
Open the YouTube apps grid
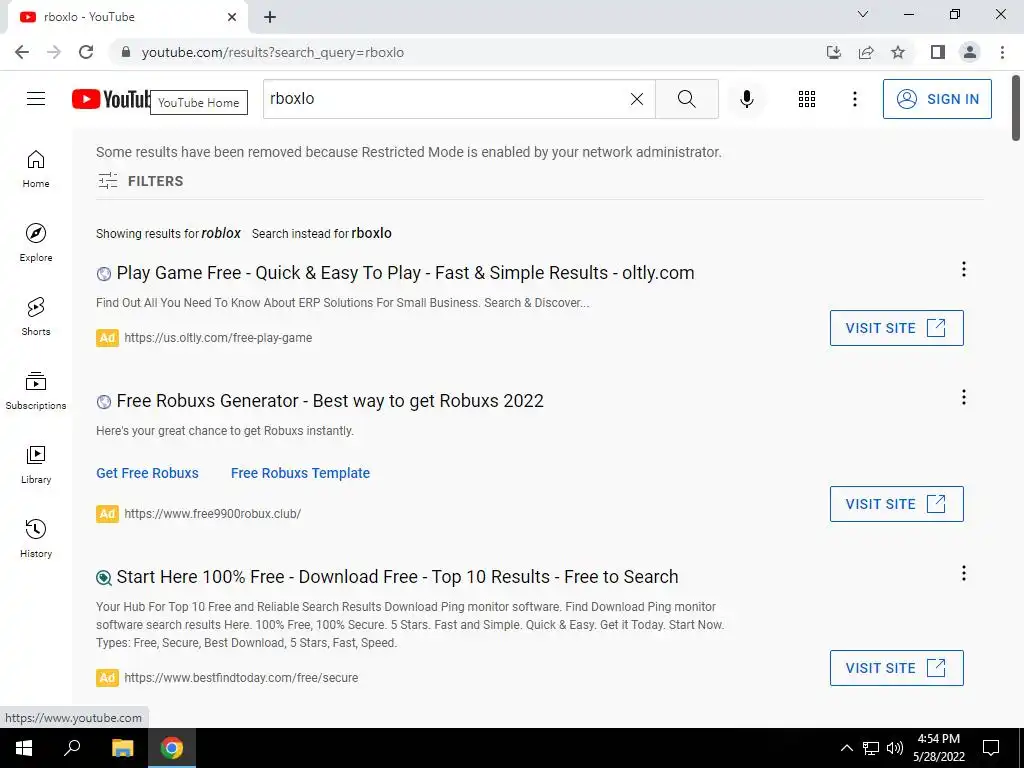click(807, 99)
